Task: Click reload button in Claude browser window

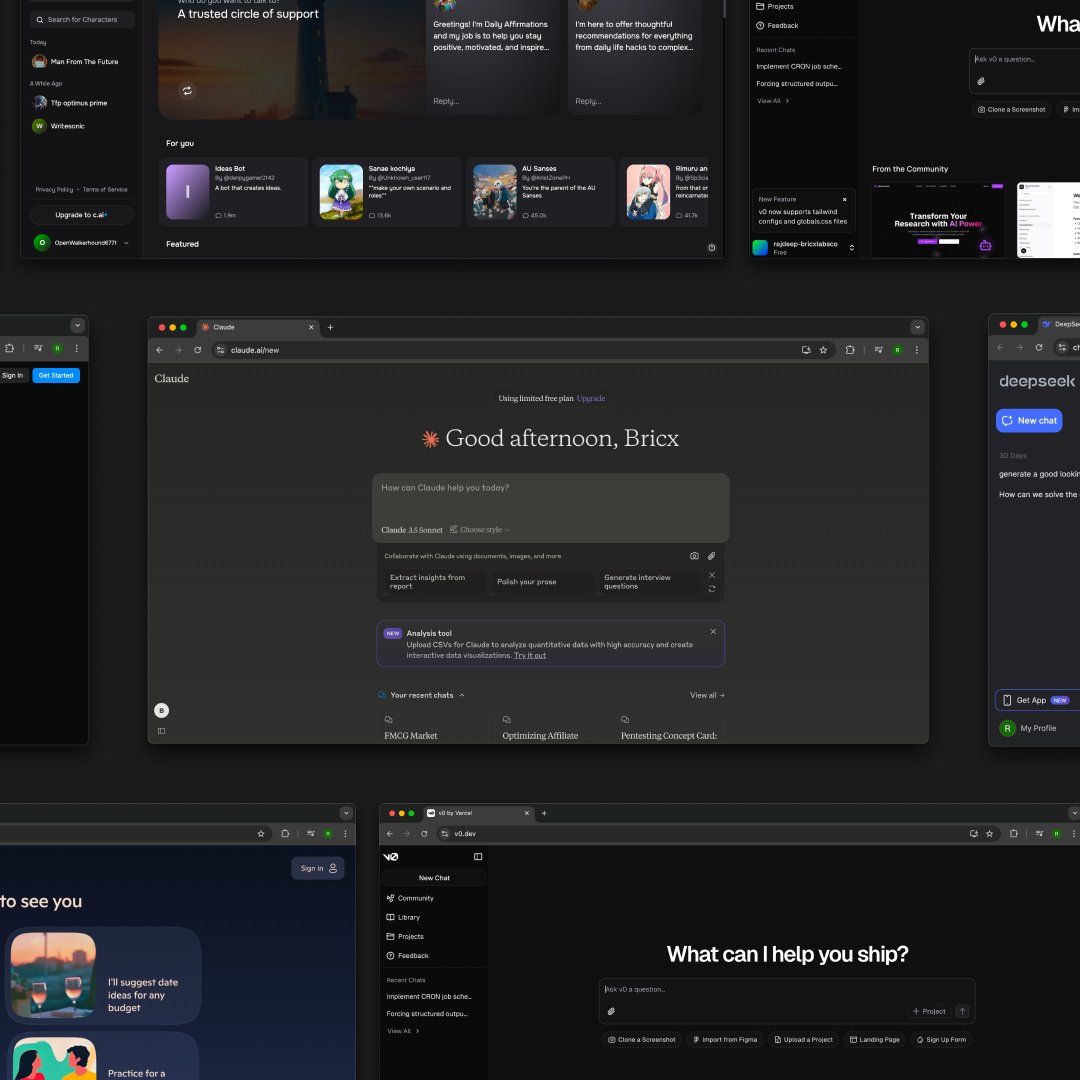Action: tap(198, 350)
